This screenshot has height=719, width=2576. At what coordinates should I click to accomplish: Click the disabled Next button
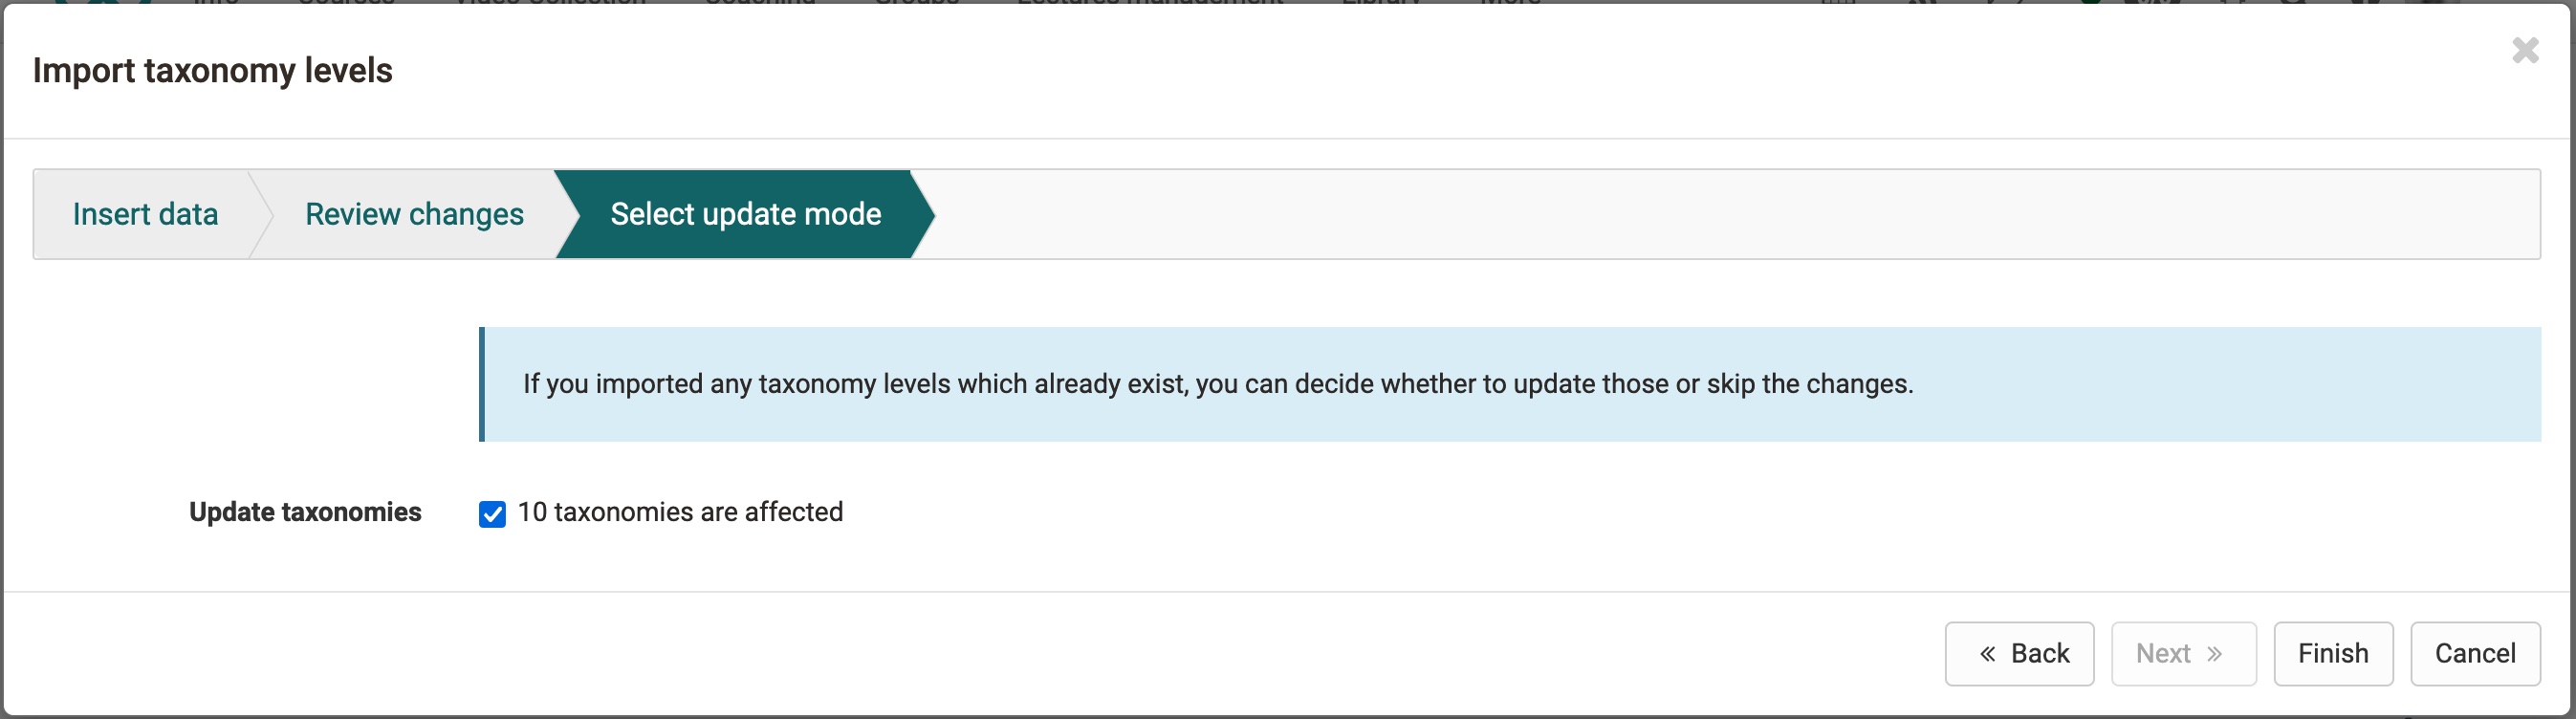2183,653
